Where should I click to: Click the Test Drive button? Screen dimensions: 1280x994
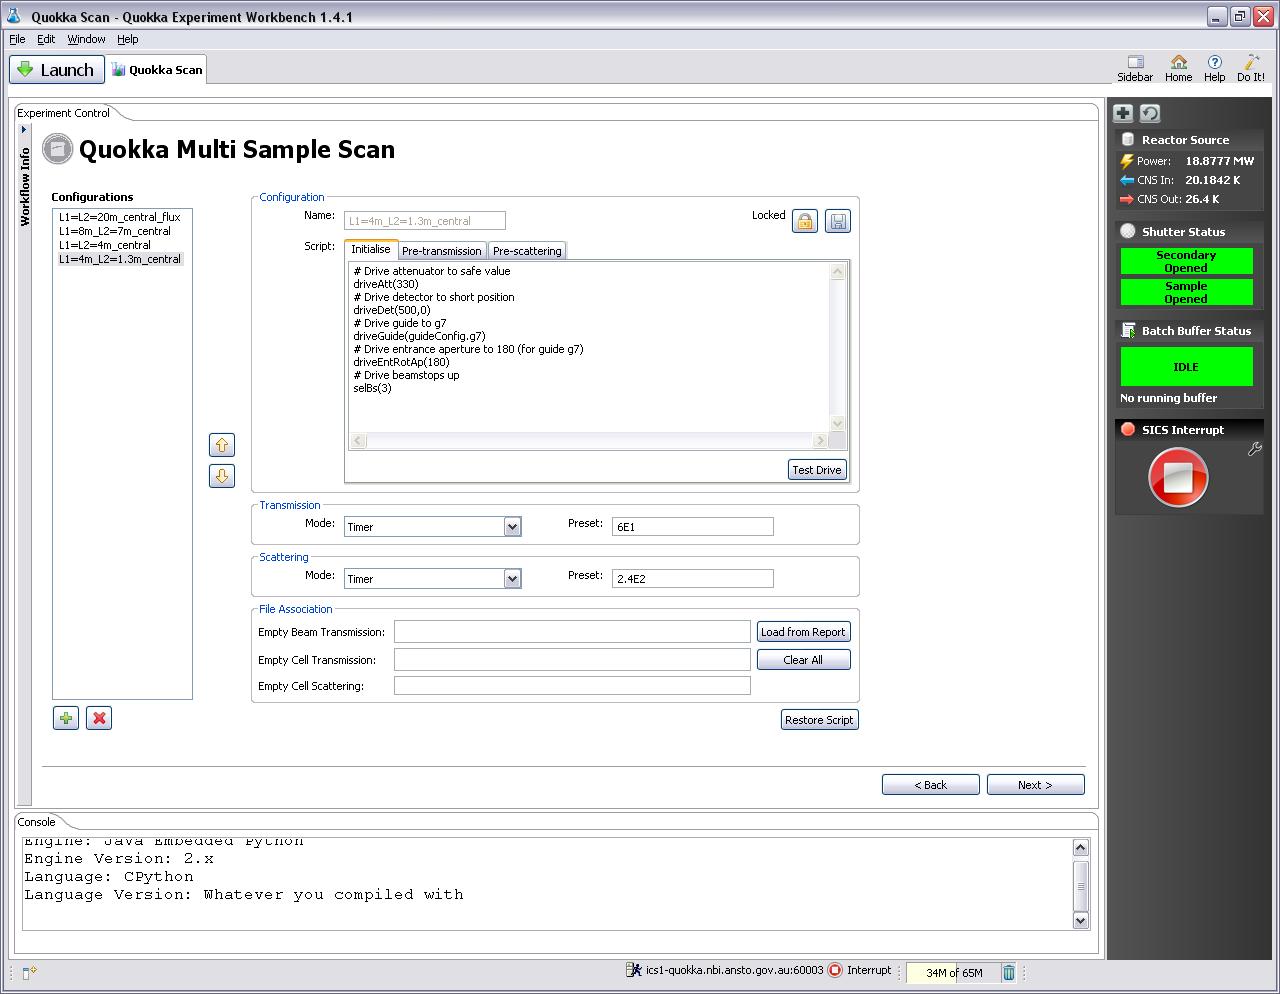(816, 470)
